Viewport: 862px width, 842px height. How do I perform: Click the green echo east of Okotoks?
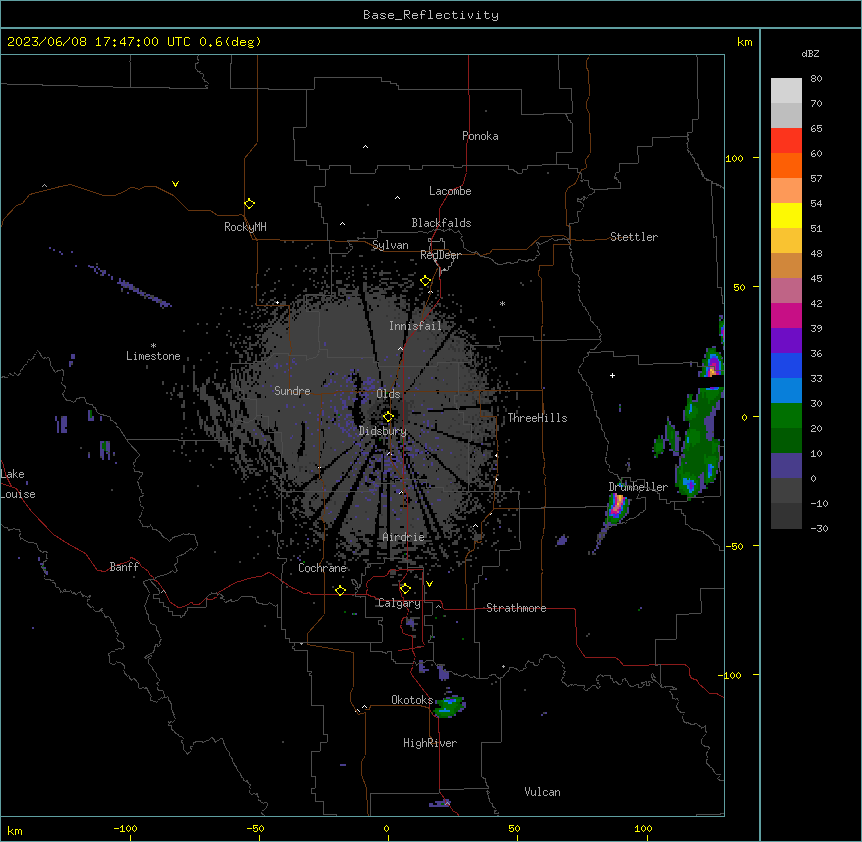450,707
